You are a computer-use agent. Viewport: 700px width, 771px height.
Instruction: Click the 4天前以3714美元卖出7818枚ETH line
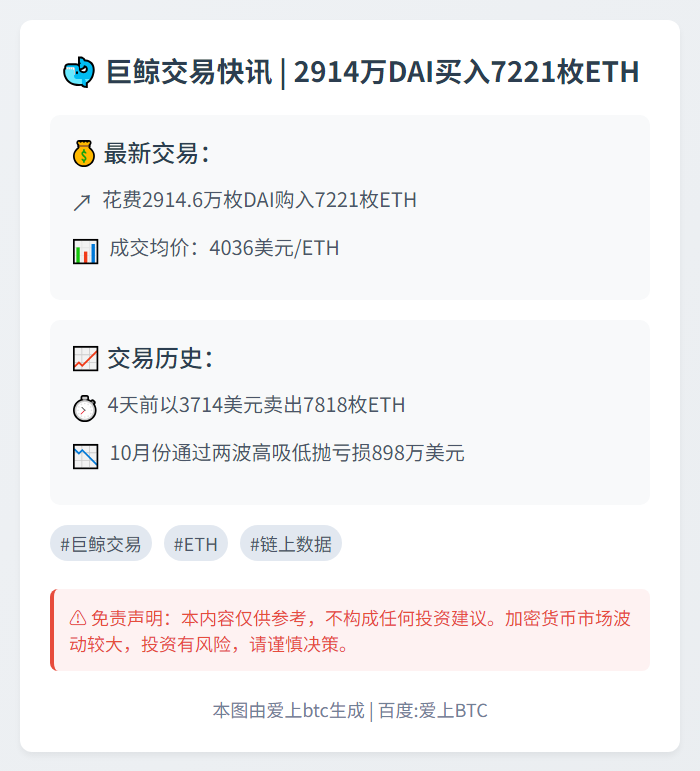coord(256,405)
